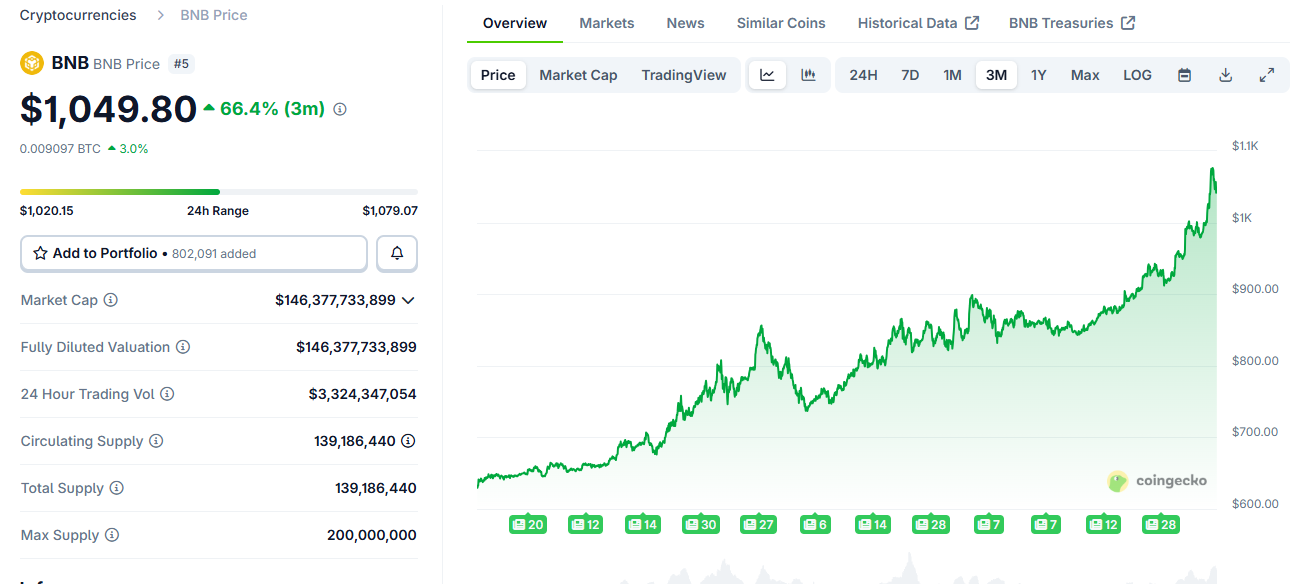Open the Historical Data tab
Viewport: 1301px width, 584px height.
coord(918,23)
